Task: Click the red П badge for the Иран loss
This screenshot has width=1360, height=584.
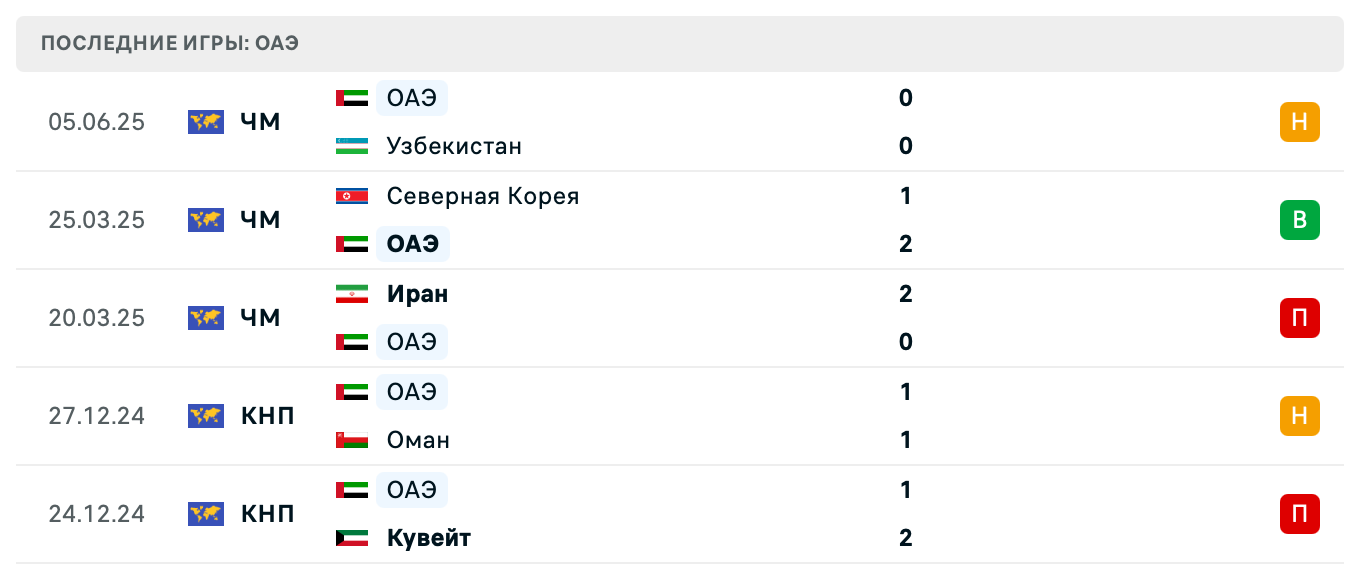Action: (1299, 318)
